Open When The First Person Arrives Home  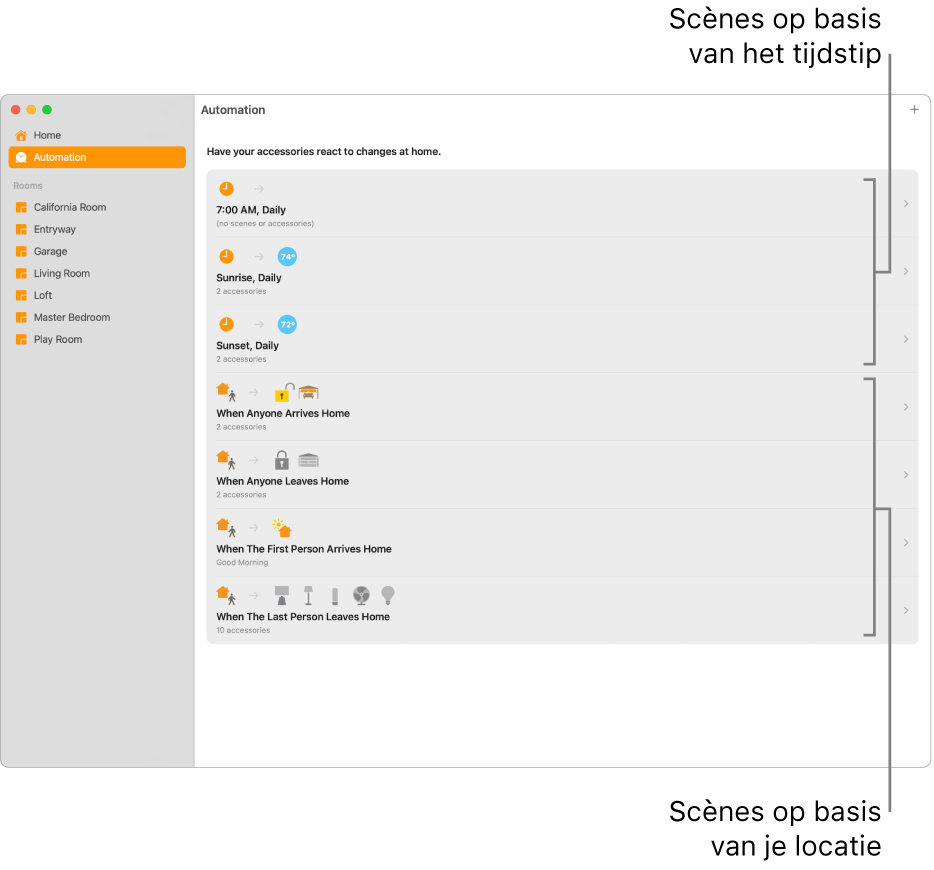click(562, 542)
